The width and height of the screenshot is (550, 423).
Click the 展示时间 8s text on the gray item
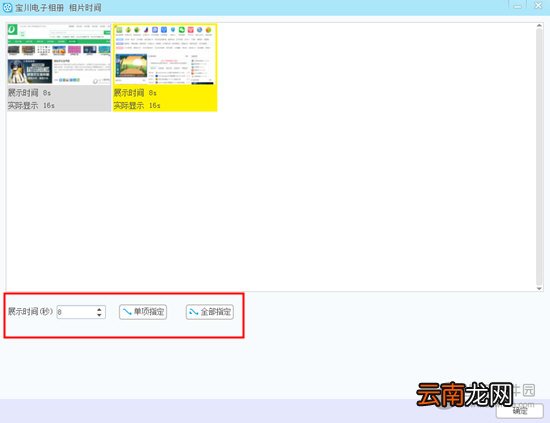click(29, 93)
